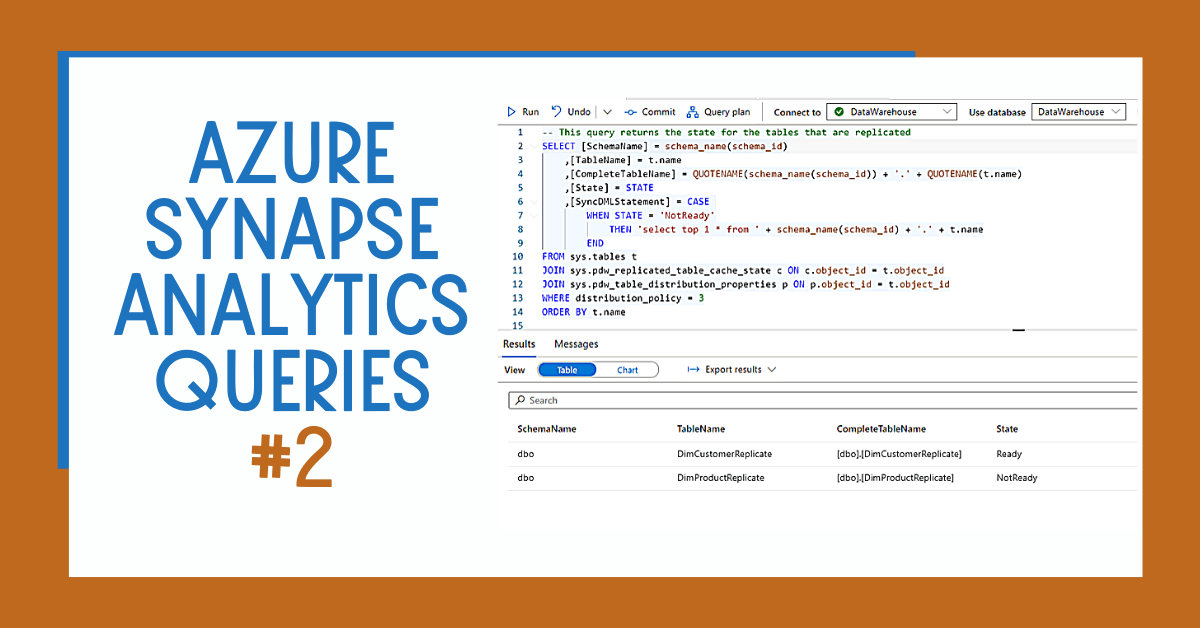Collapse the SELECT fold at line 2
The height and width of the screenshot is (628, 1200).
(x=533, y=146)
